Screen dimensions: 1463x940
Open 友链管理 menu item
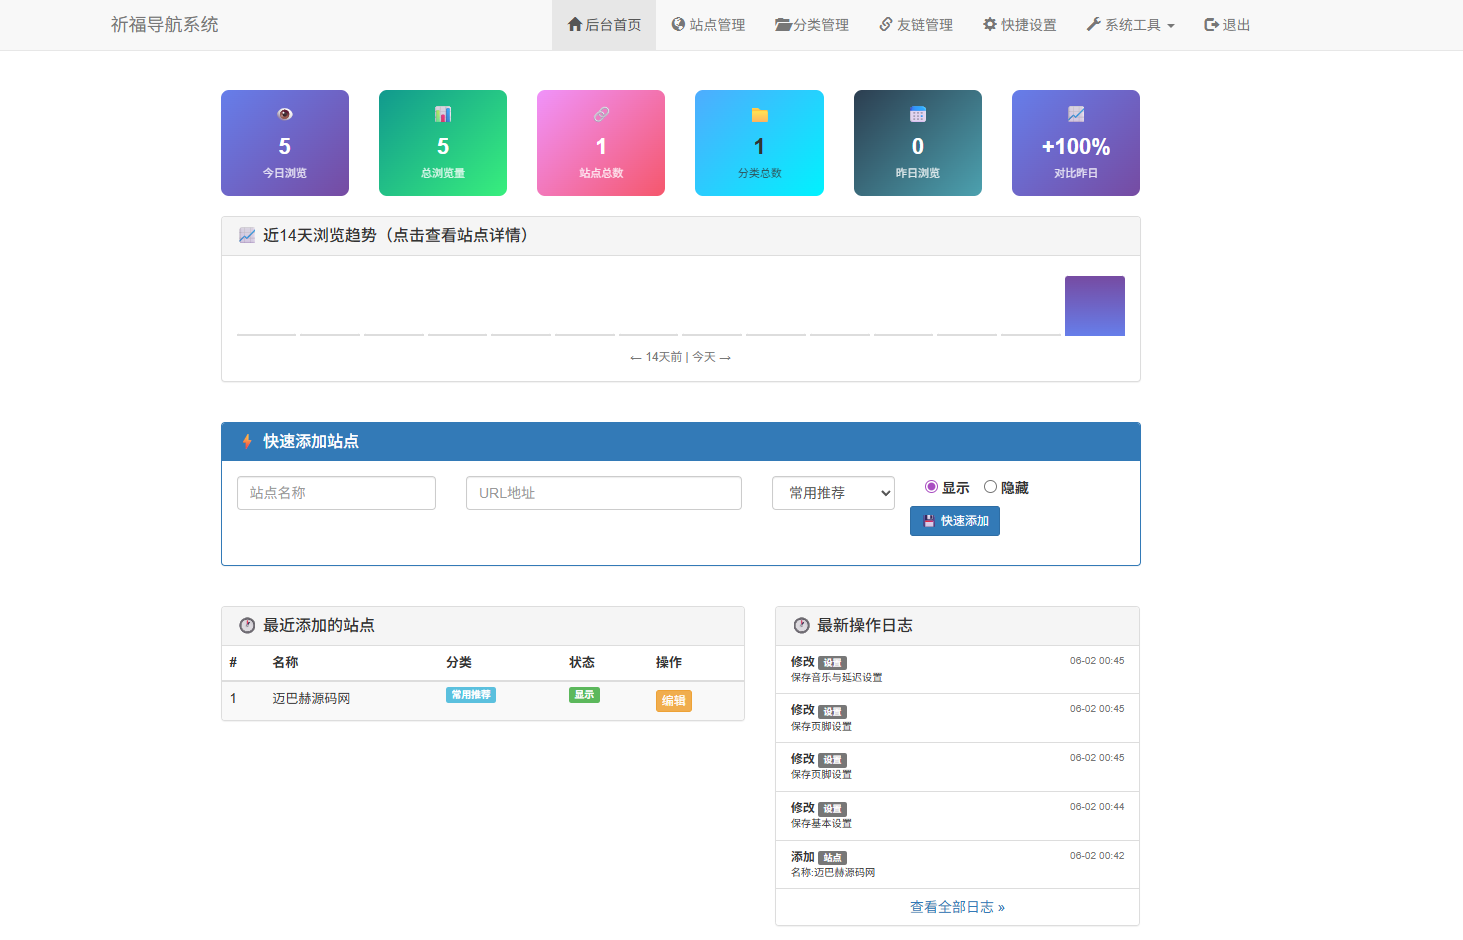pos(916,25)
